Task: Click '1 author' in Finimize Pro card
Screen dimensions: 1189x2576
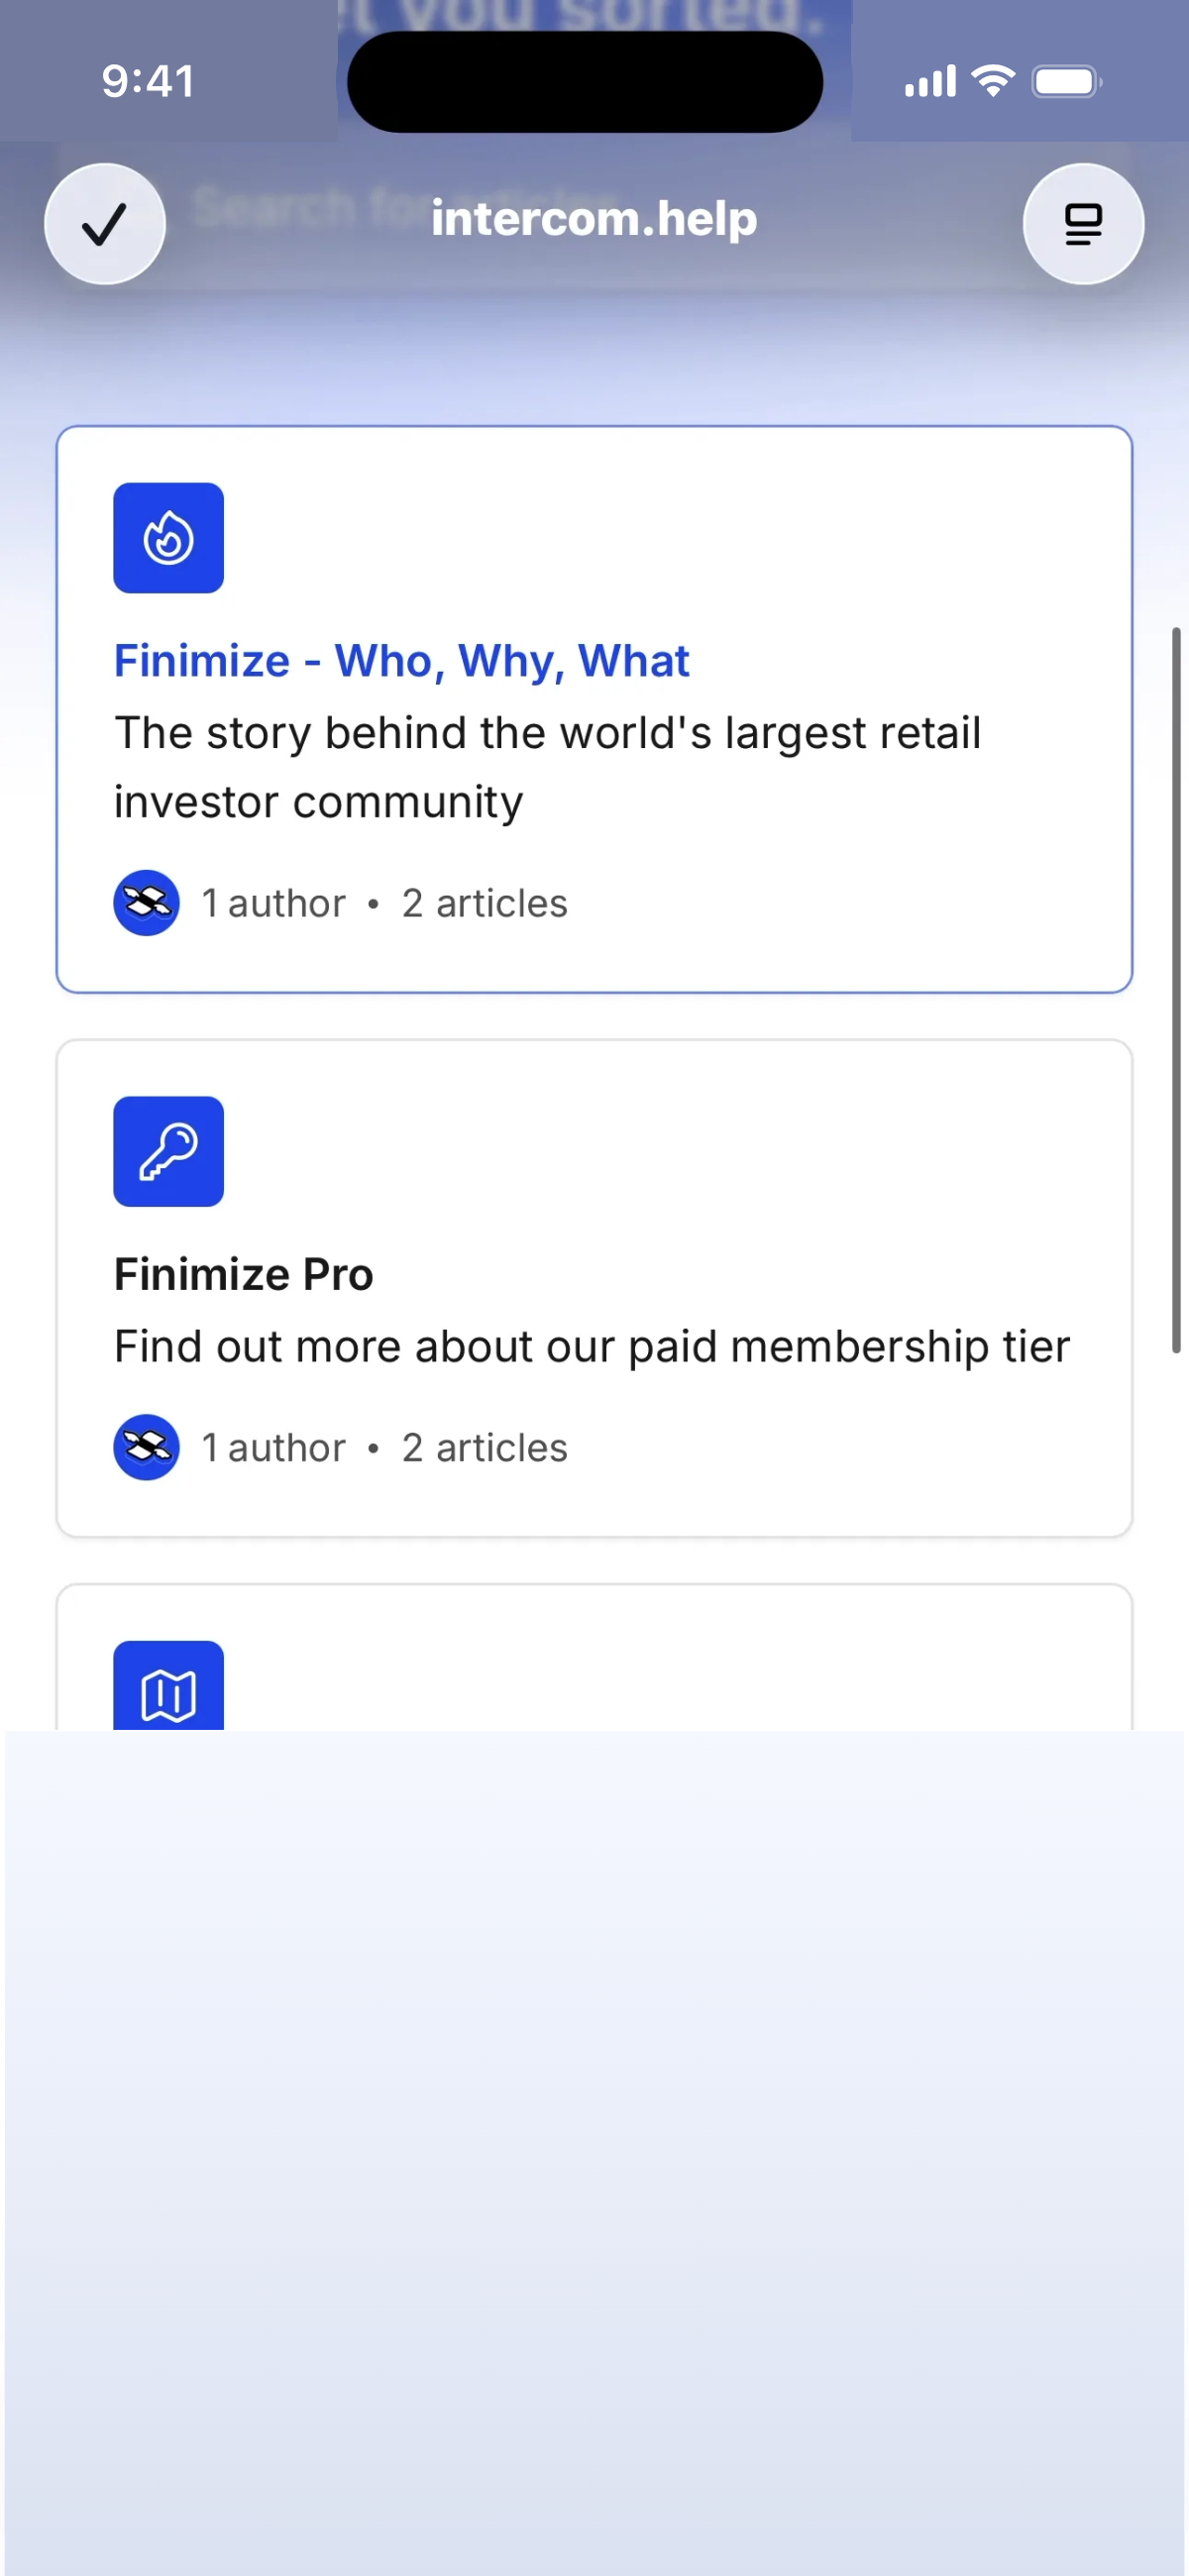Action: point(273,1447)
